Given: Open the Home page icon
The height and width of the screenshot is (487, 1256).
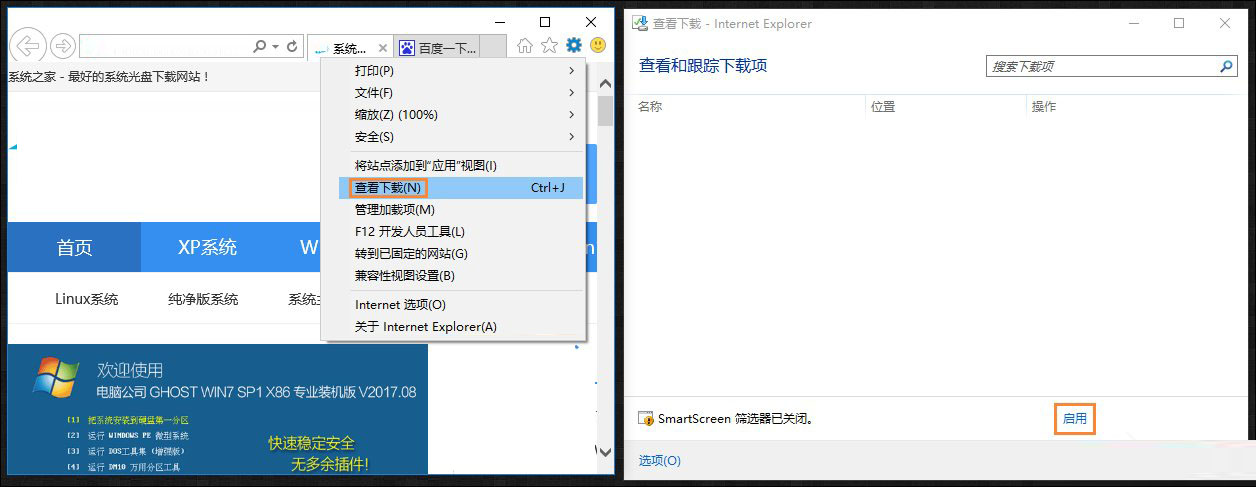Looking at the screenshot, I should pos(525,45).
